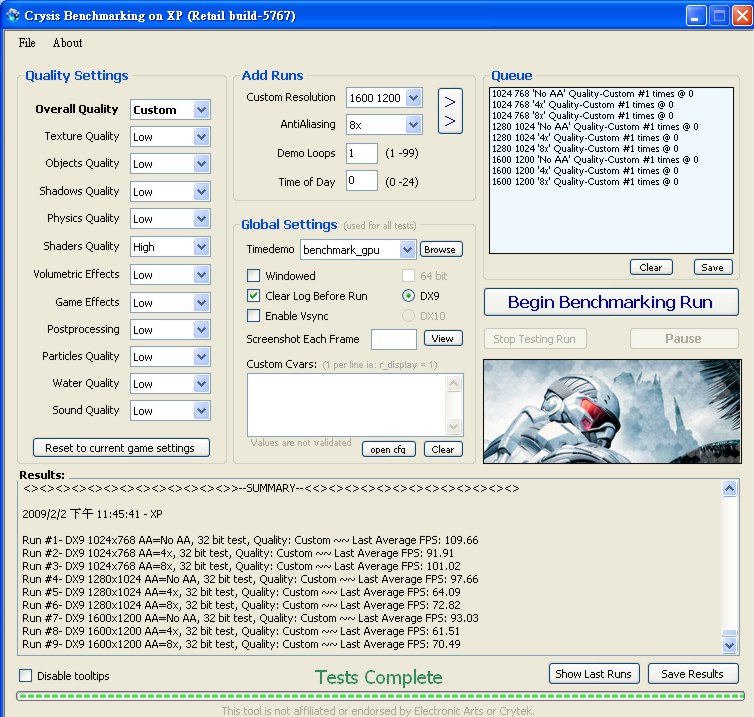Select queue row "1024 768 'No AA' Quality-Custom"
This screenshot has height=717, width=754.
point(592,94)
